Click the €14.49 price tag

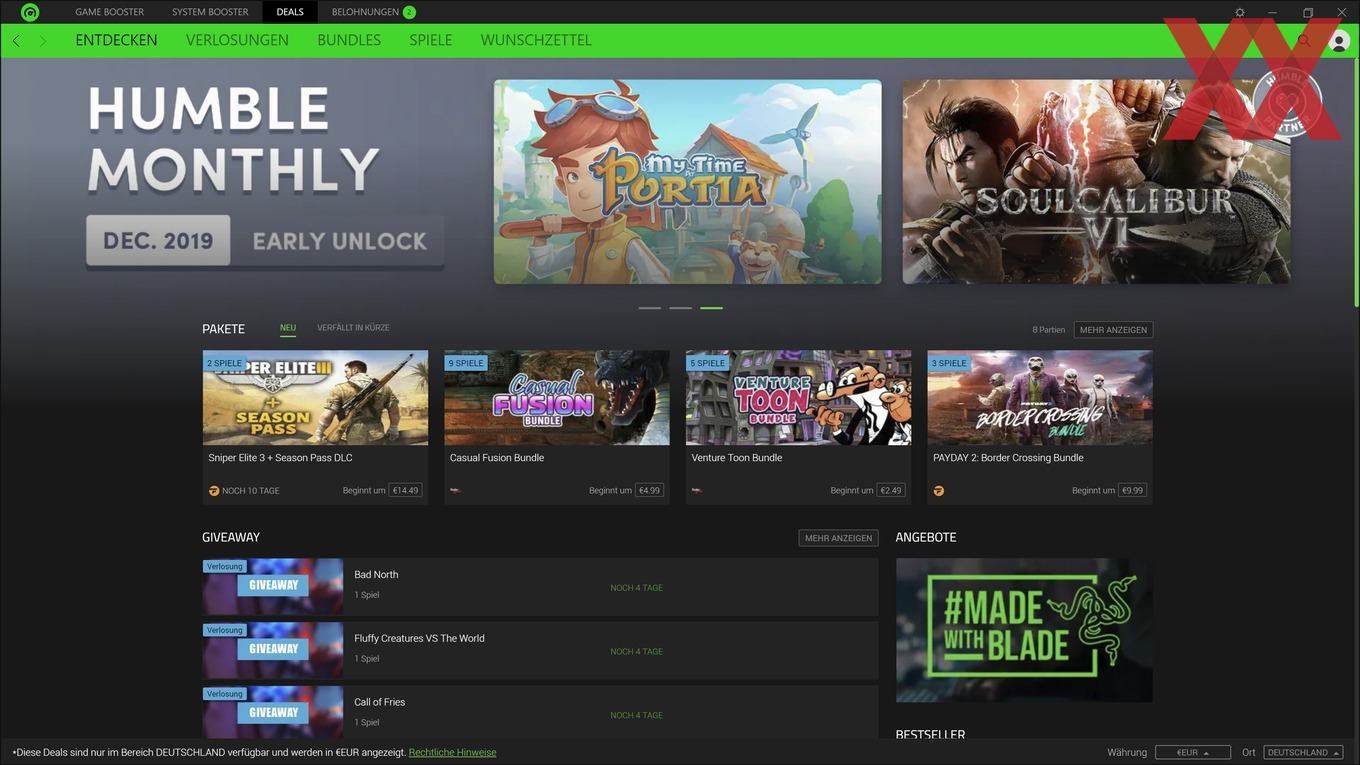coord(405,491)
